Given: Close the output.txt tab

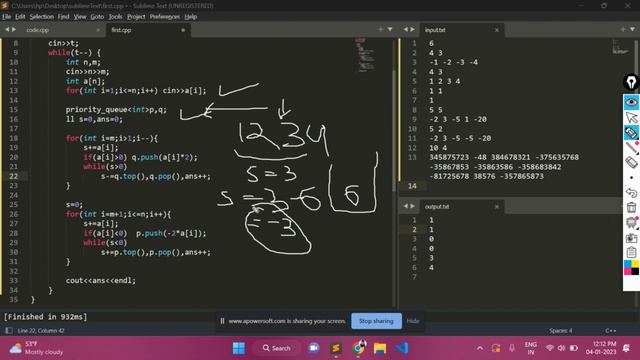Looking at the screenshot, I should 496,207.
